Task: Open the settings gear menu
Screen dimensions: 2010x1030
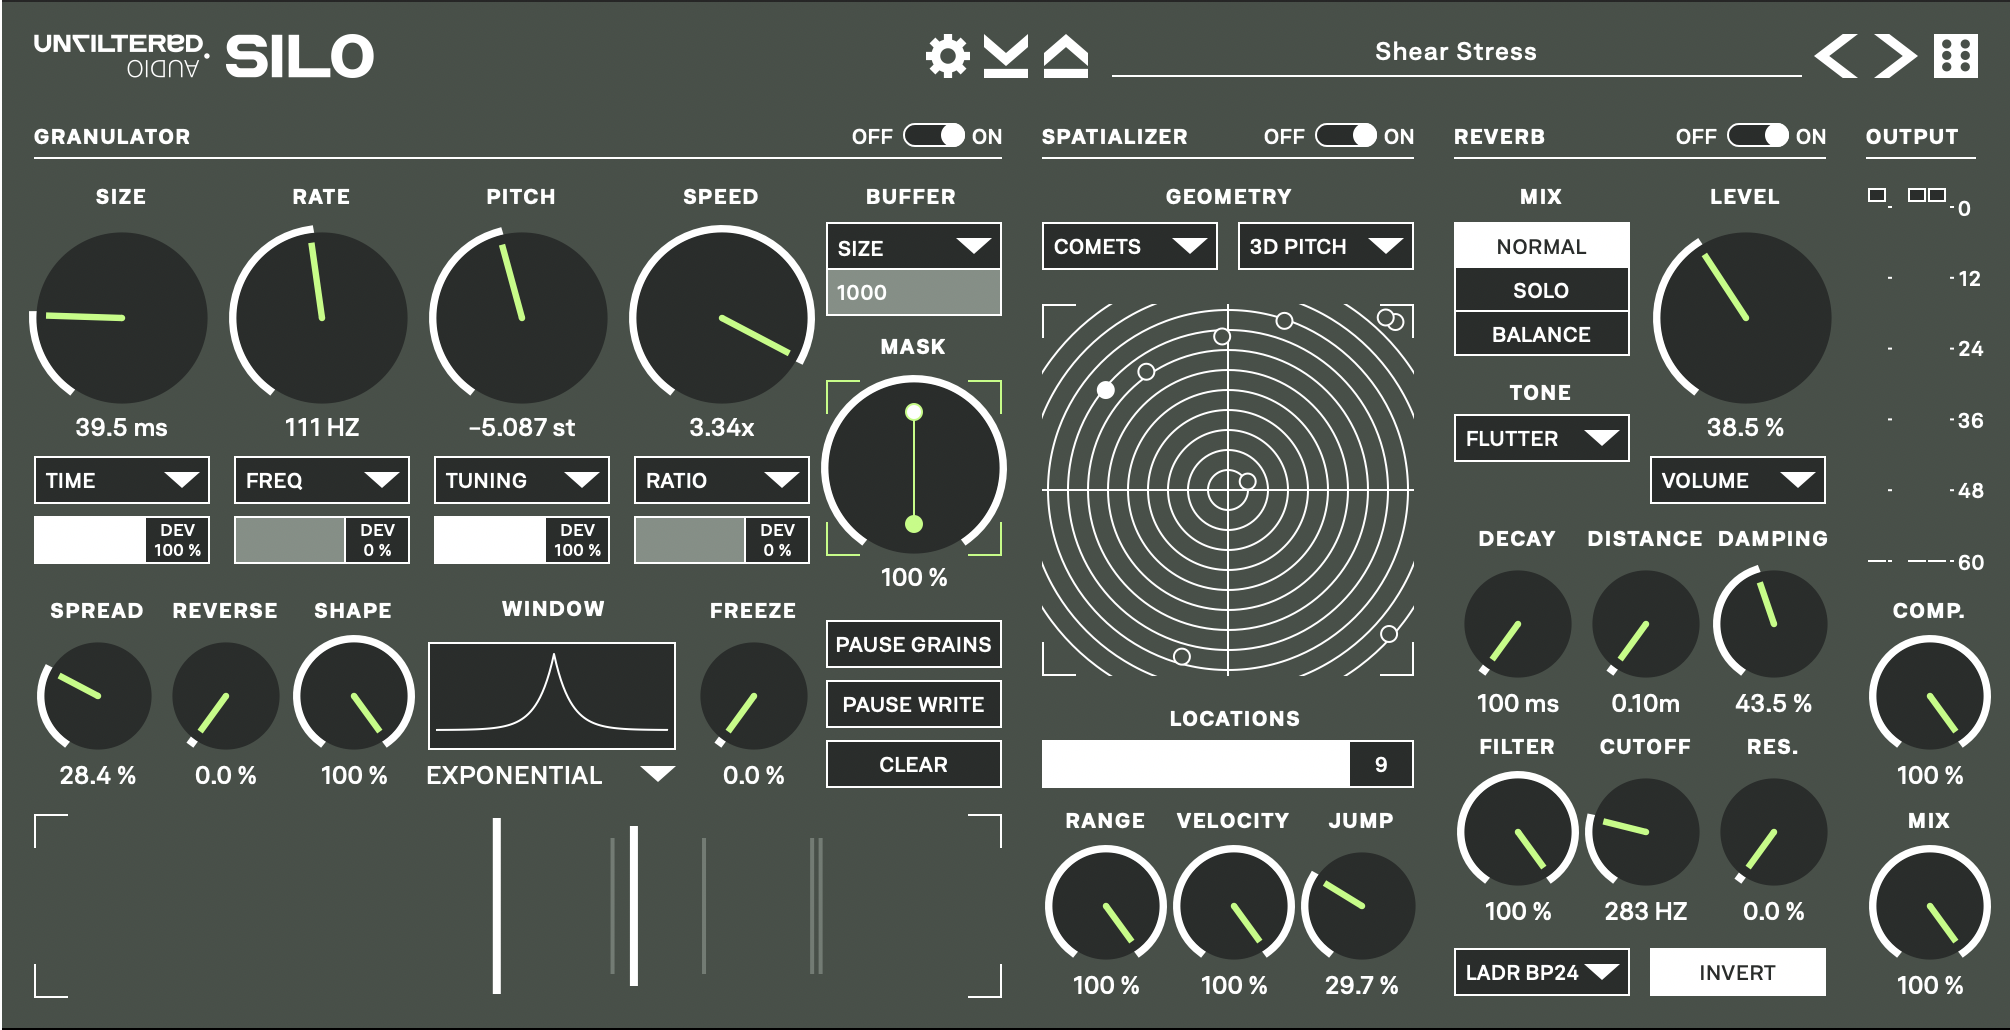Action: pos(946,57)
